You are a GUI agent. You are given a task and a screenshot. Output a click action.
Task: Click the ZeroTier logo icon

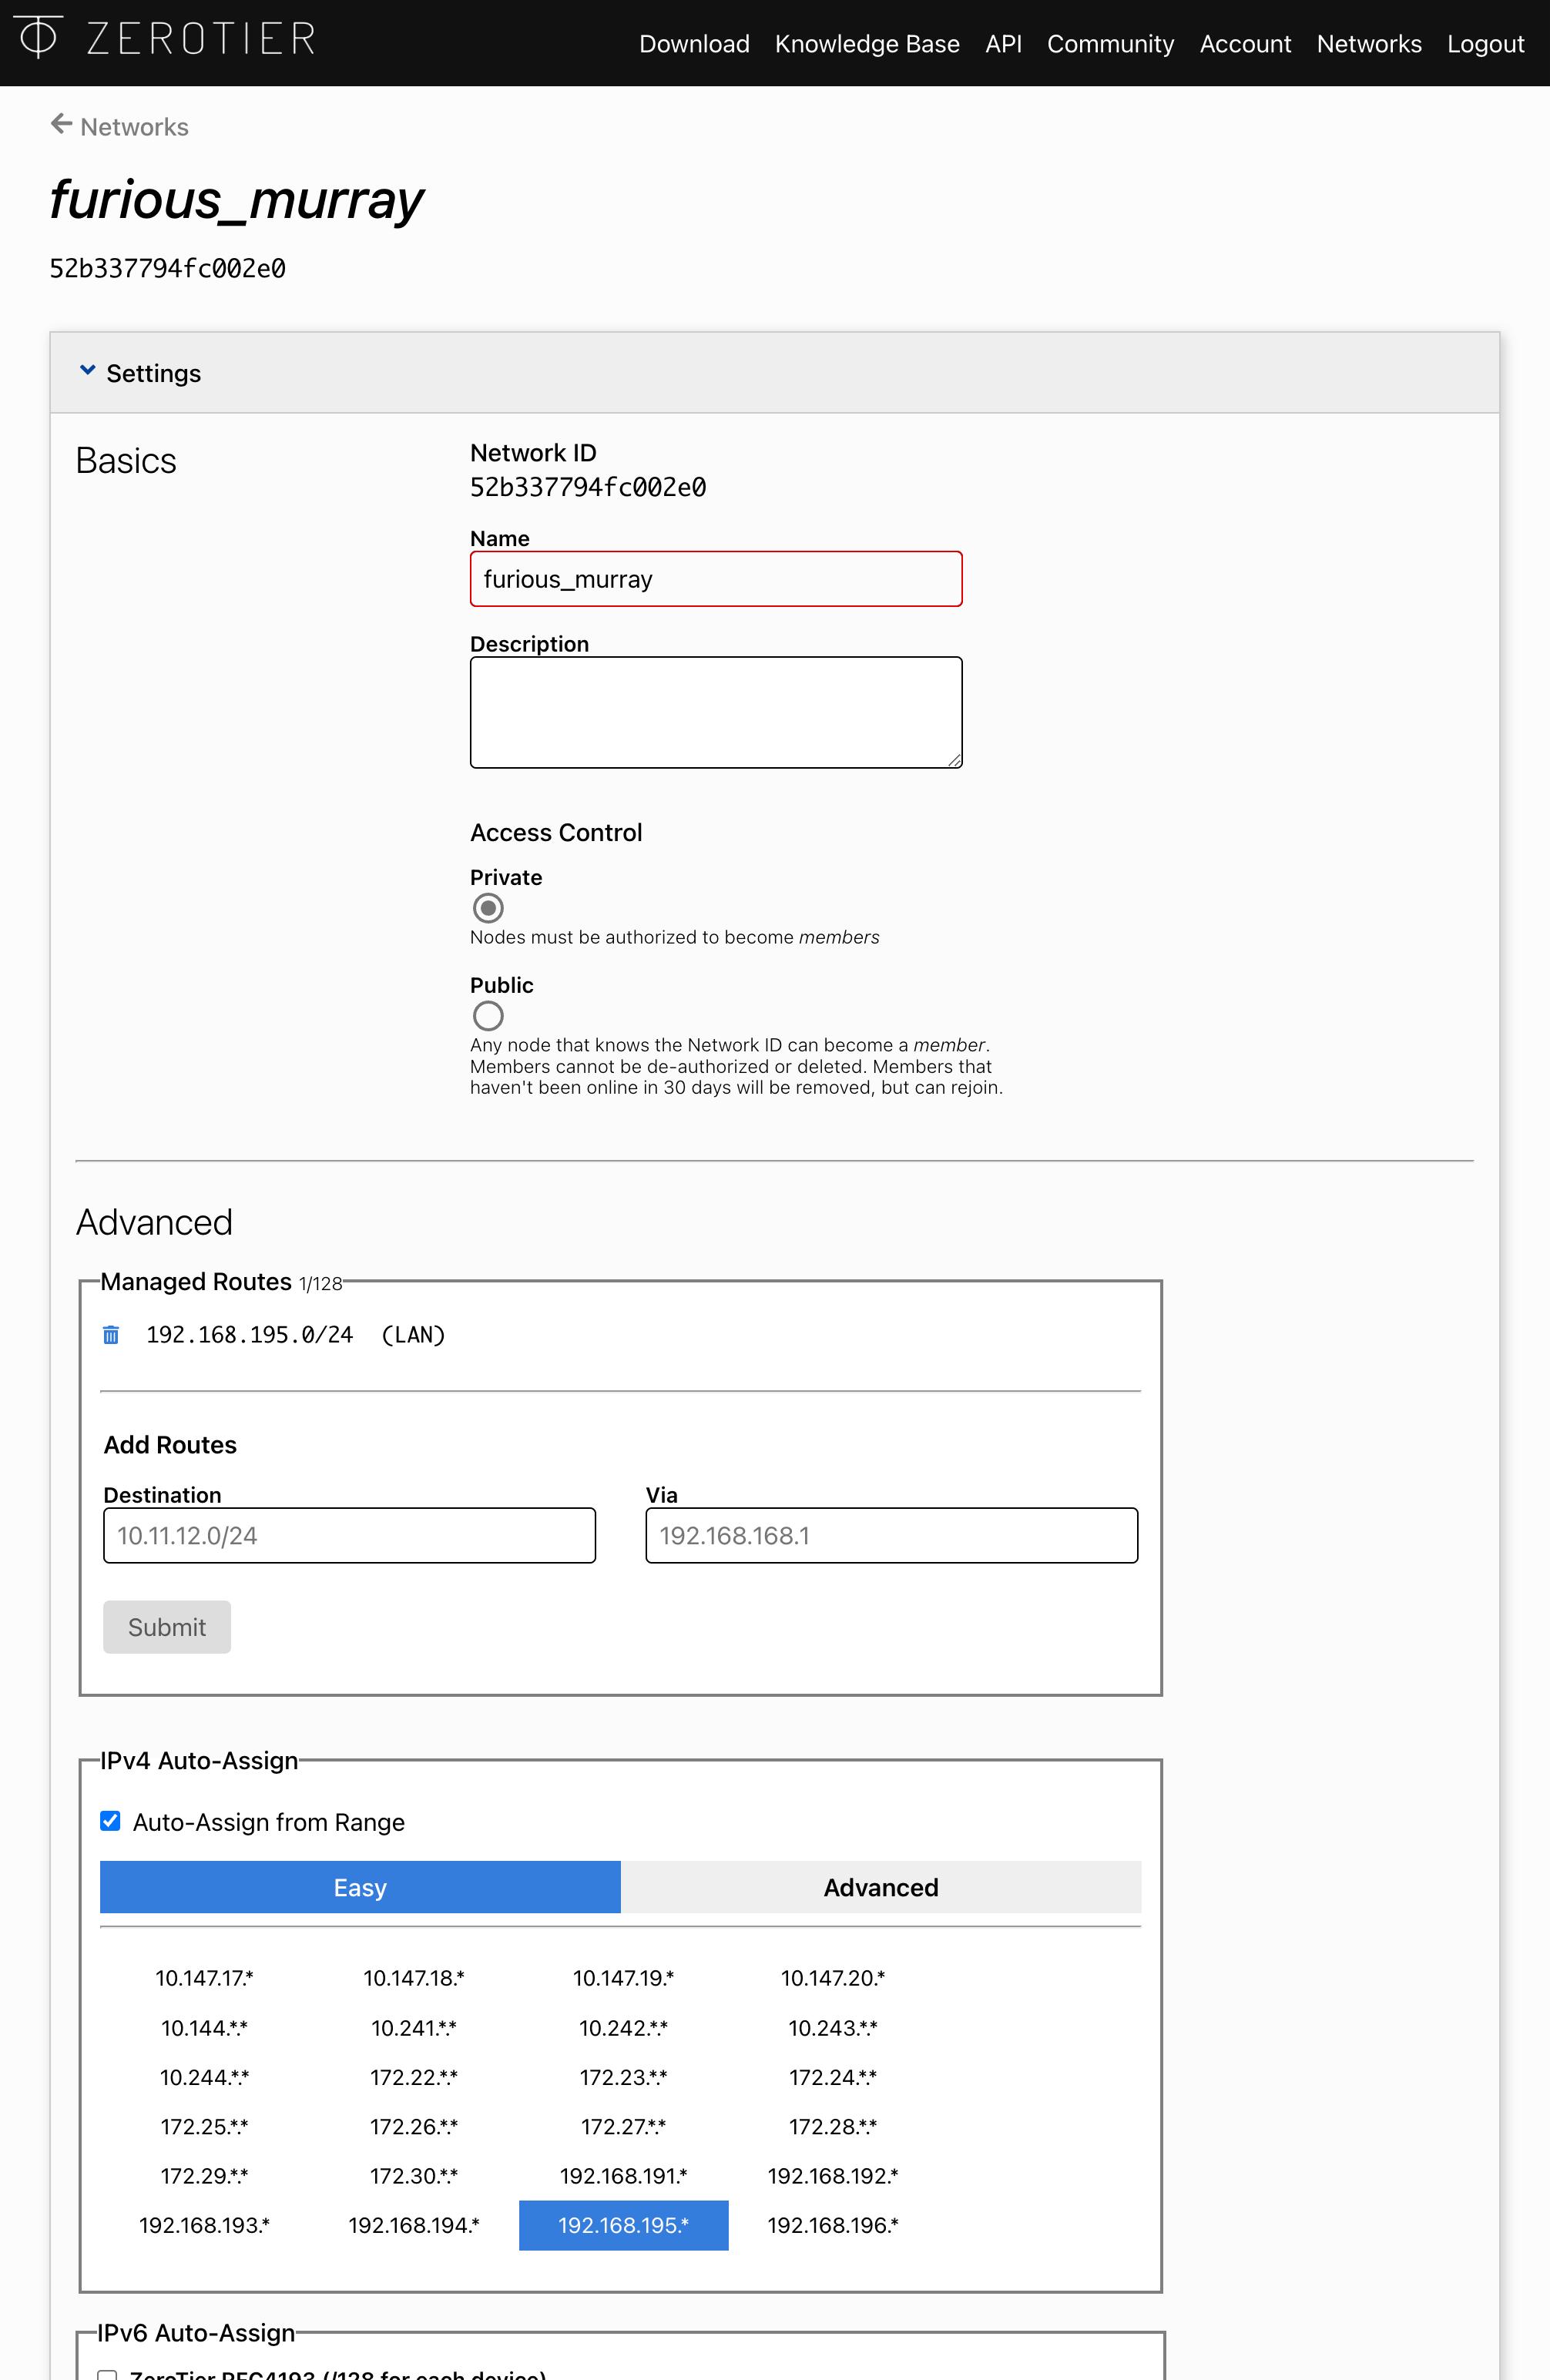pyautogui.click(x=38, y=37)
